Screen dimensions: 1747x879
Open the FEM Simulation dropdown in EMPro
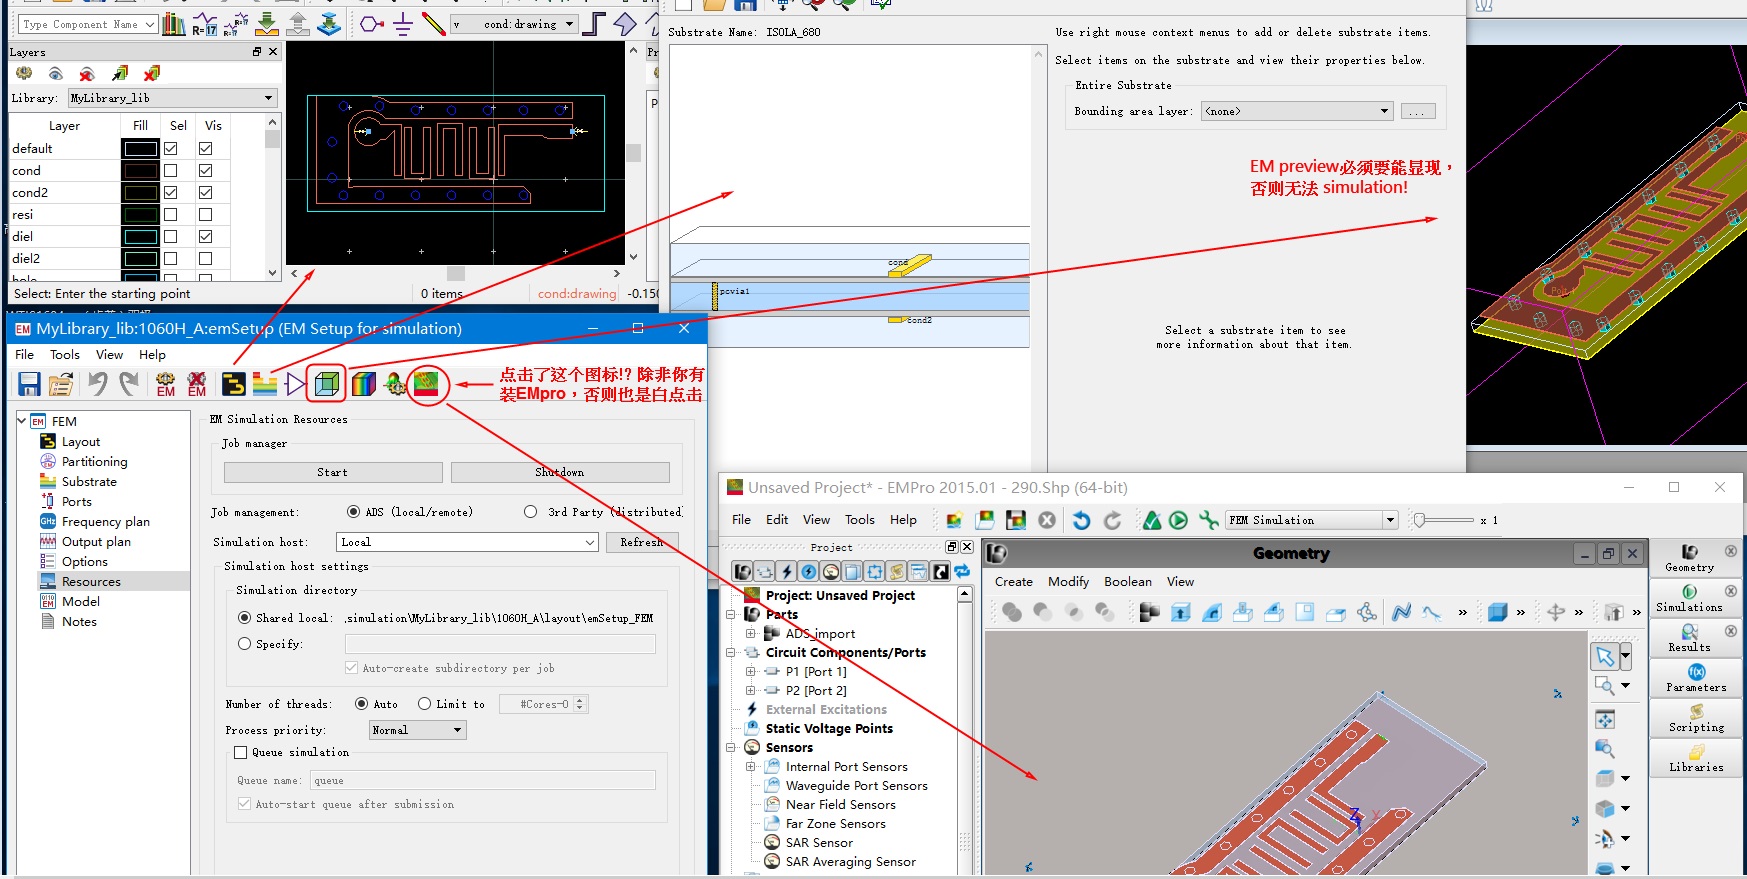(x=1311, y=520)
